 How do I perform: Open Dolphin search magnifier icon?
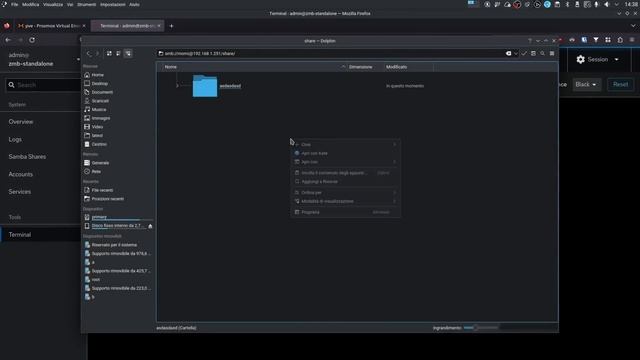coord(542,53)
